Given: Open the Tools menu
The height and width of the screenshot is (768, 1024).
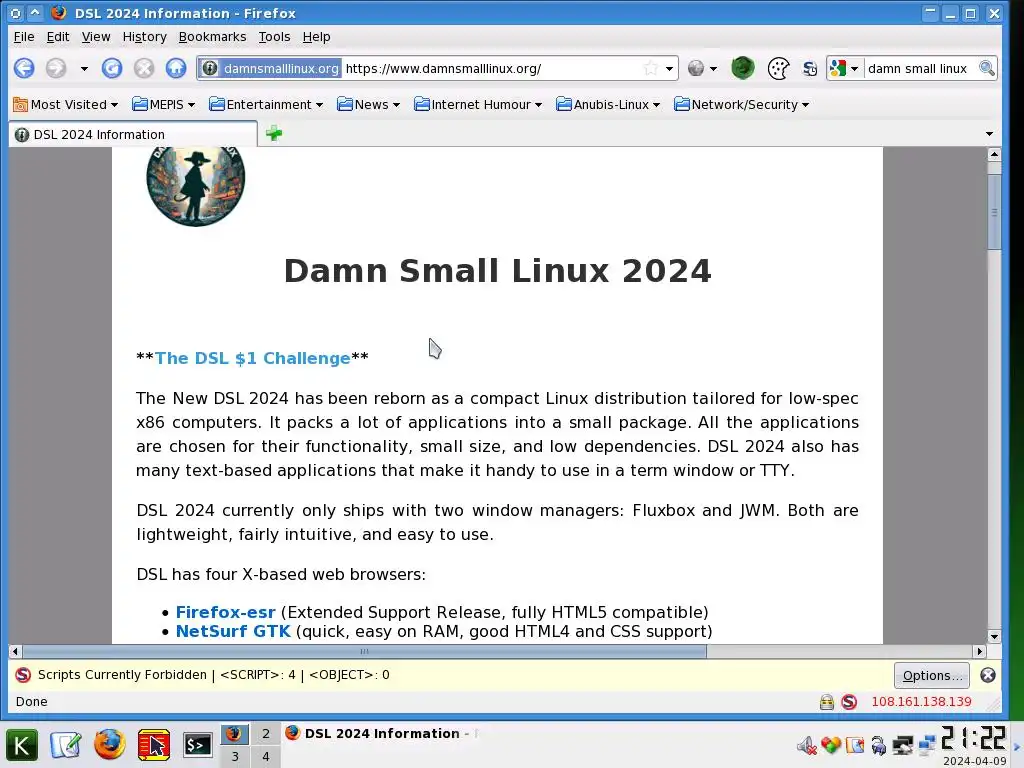Looking at the screenshot, I should point(274,37).
